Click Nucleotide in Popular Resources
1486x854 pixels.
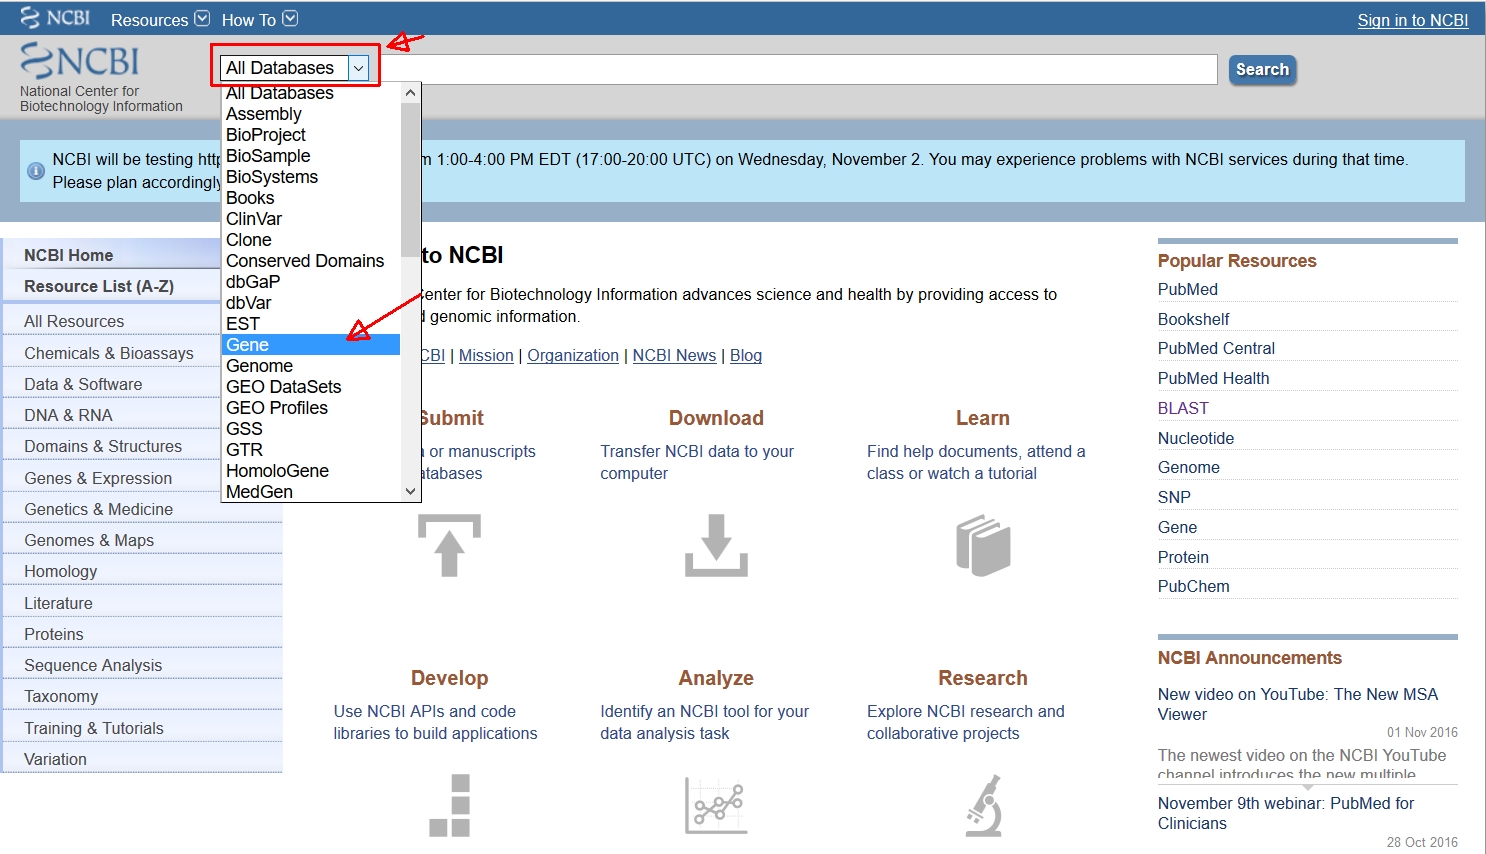(x=1196, y=438)
